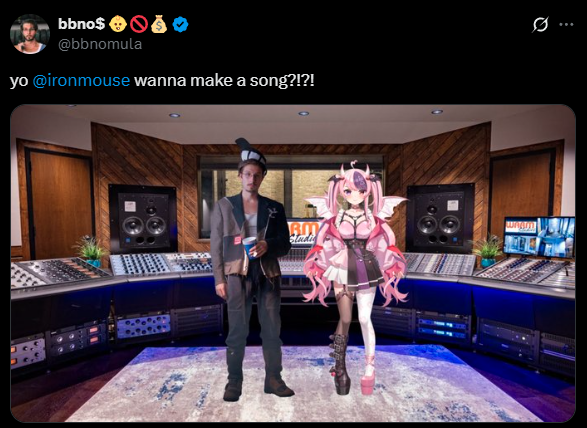Click the red prohibited sign emoji
The height and width of the screenshot is (428, 587).
[x=139, y=24]
